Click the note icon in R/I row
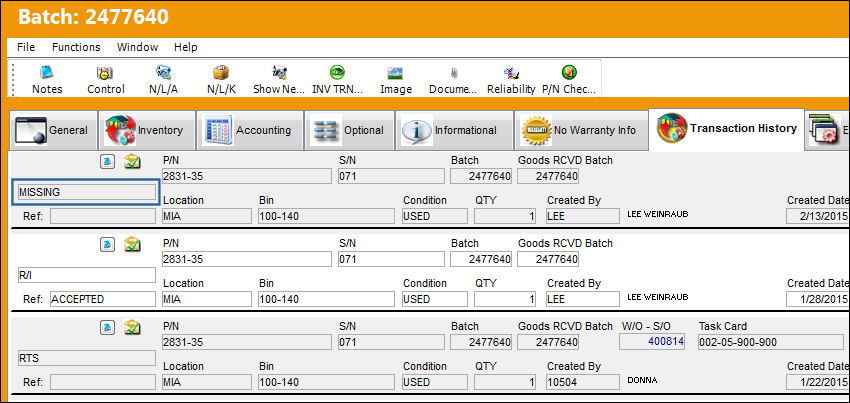The width and height of the screenshot is (850, 403). 108,245
